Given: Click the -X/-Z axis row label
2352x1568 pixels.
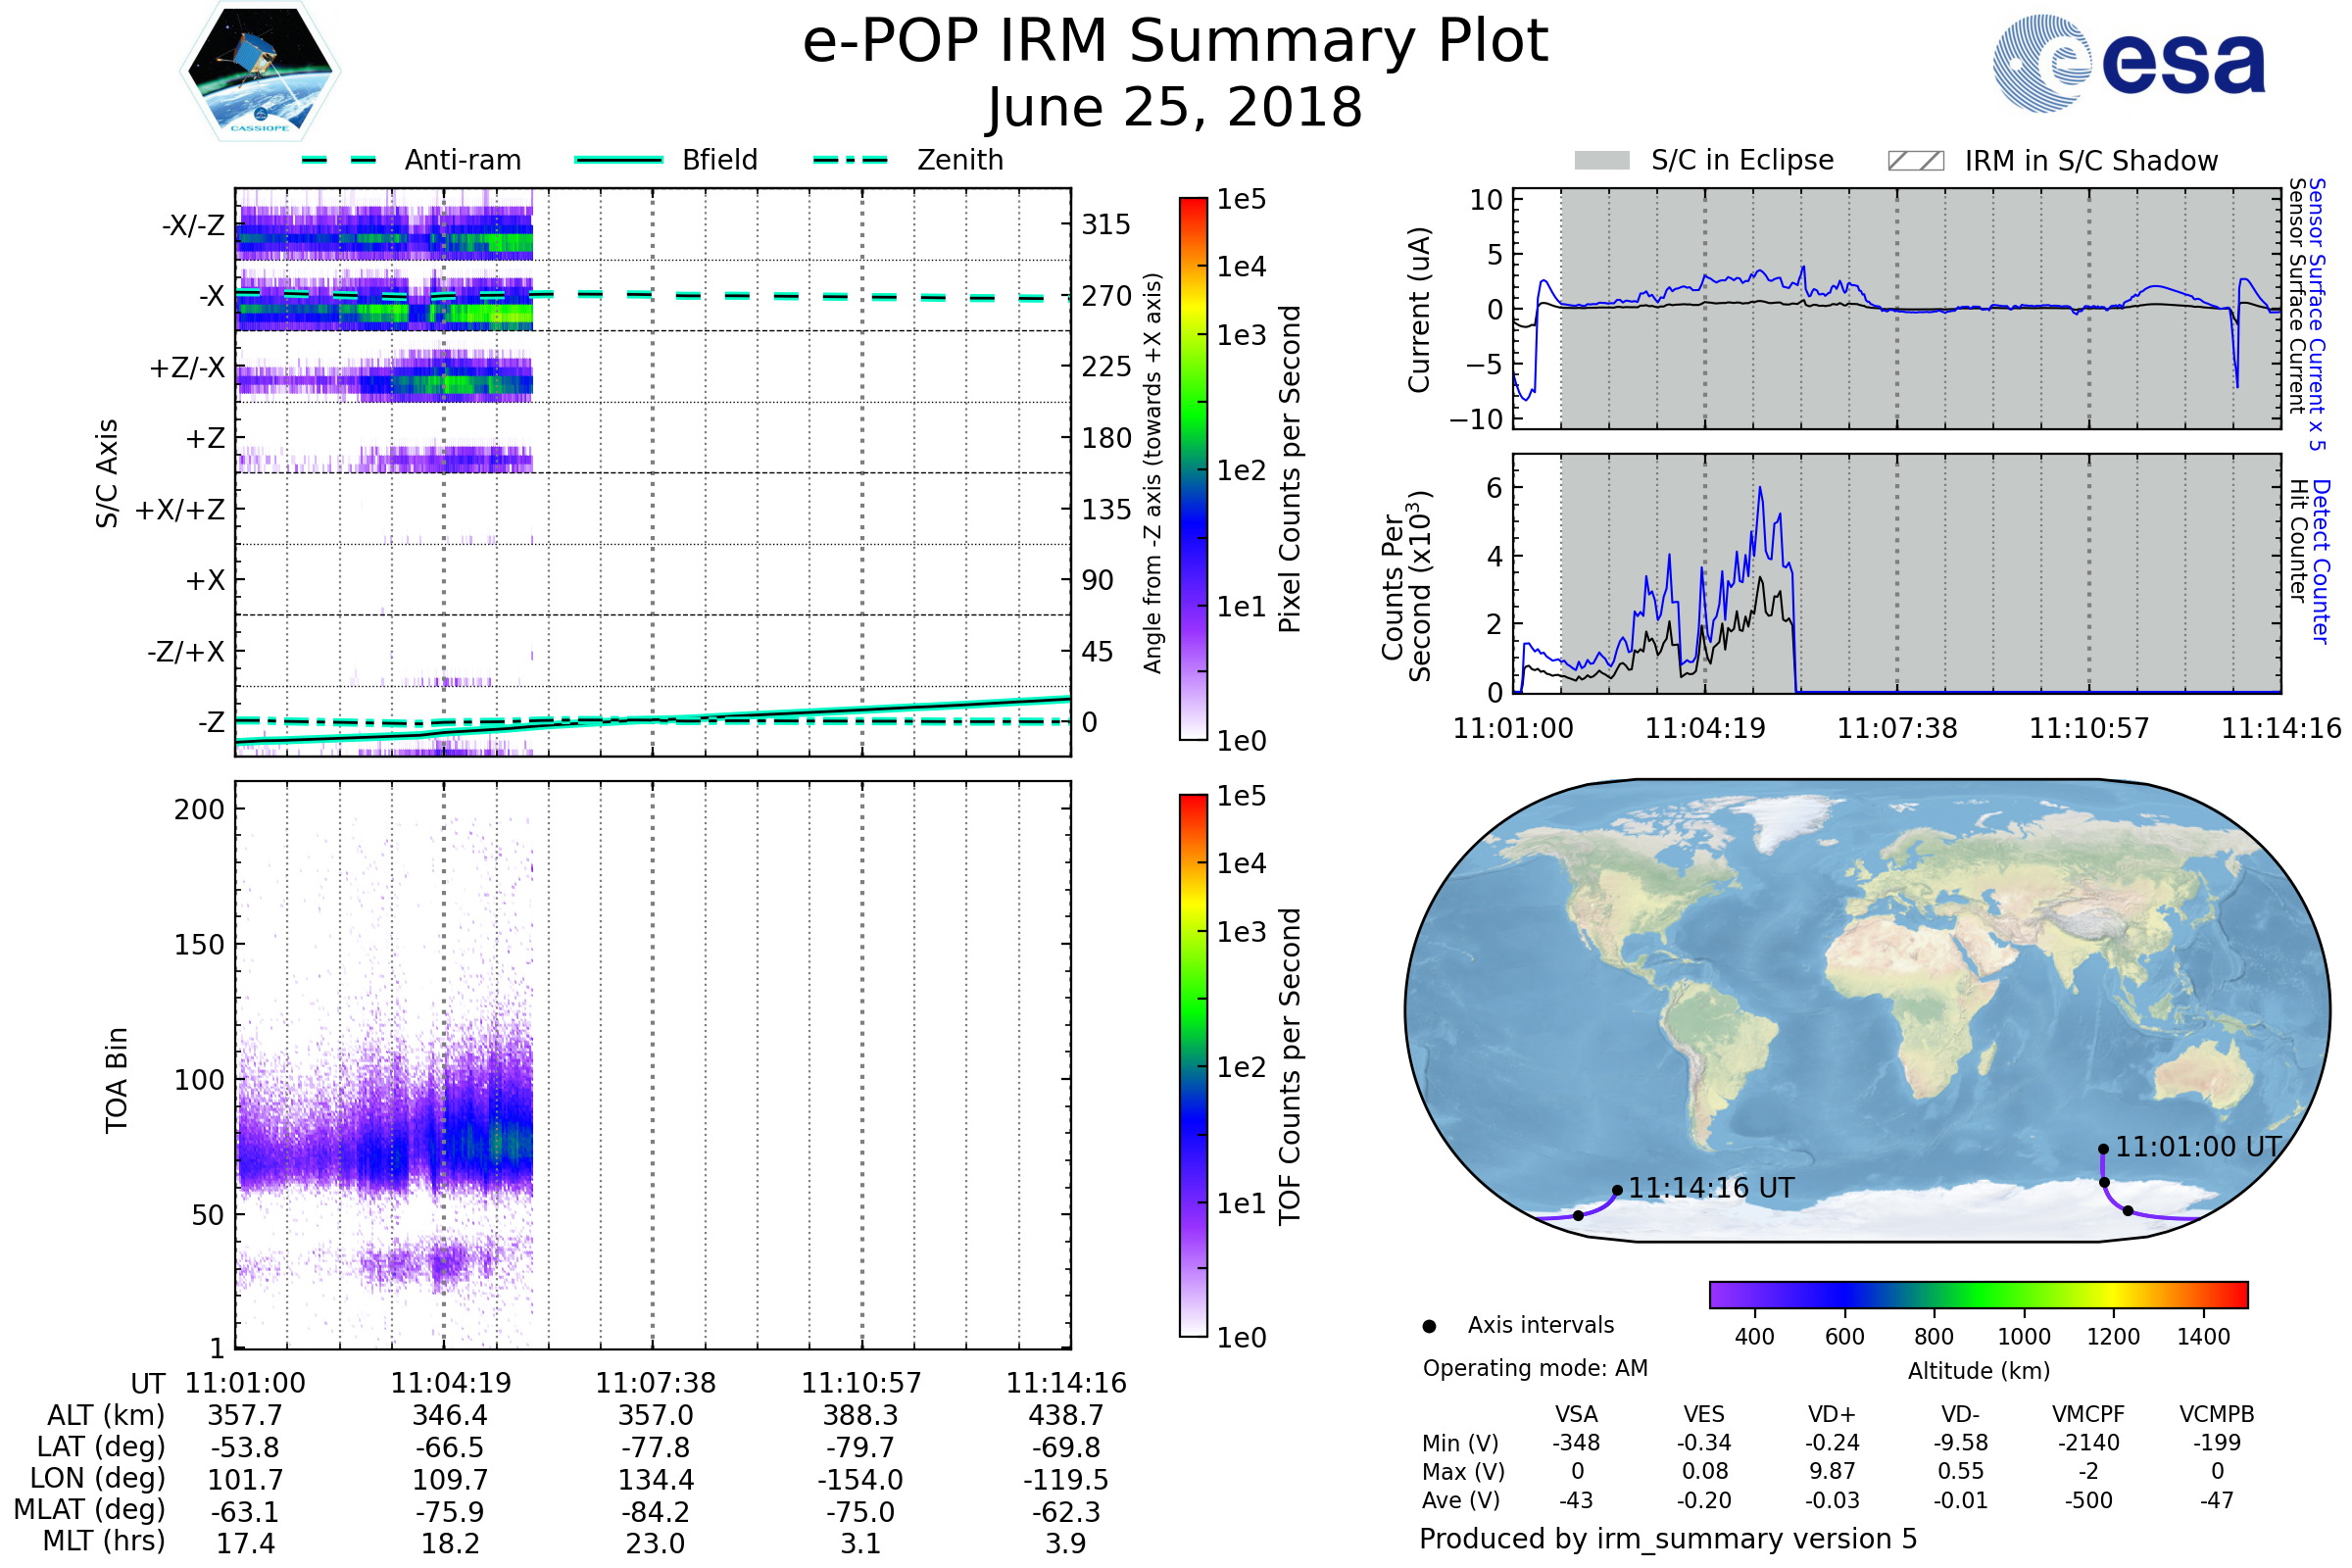Looking at the screenshot, I should (x=193, y=225).
